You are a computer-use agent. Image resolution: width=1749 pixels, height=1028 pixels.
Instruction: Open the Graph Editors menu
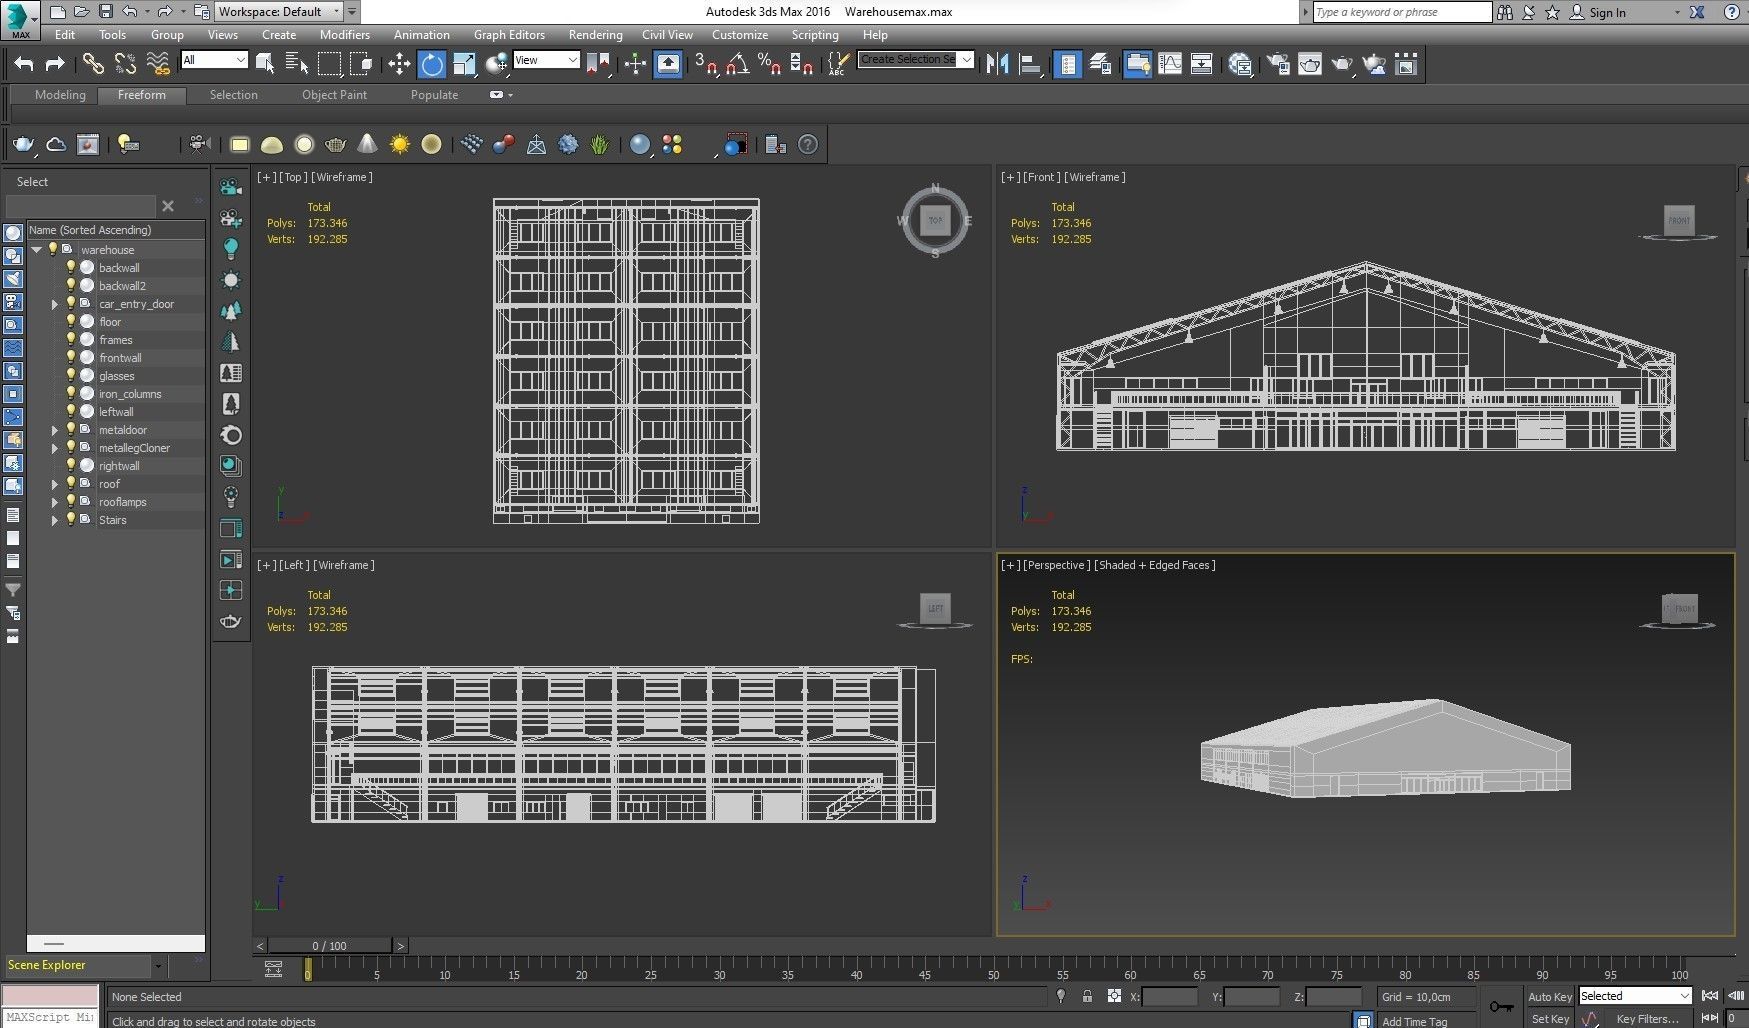pos(509,34)
